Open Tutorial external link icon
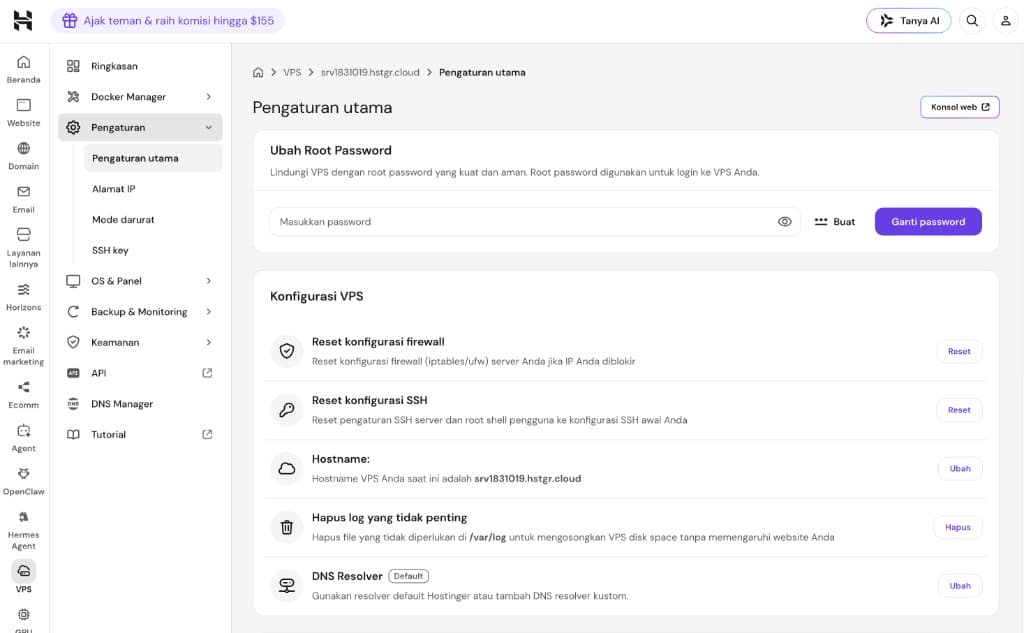This screenshot has width=1024, height=633. [x=207, y=434]
